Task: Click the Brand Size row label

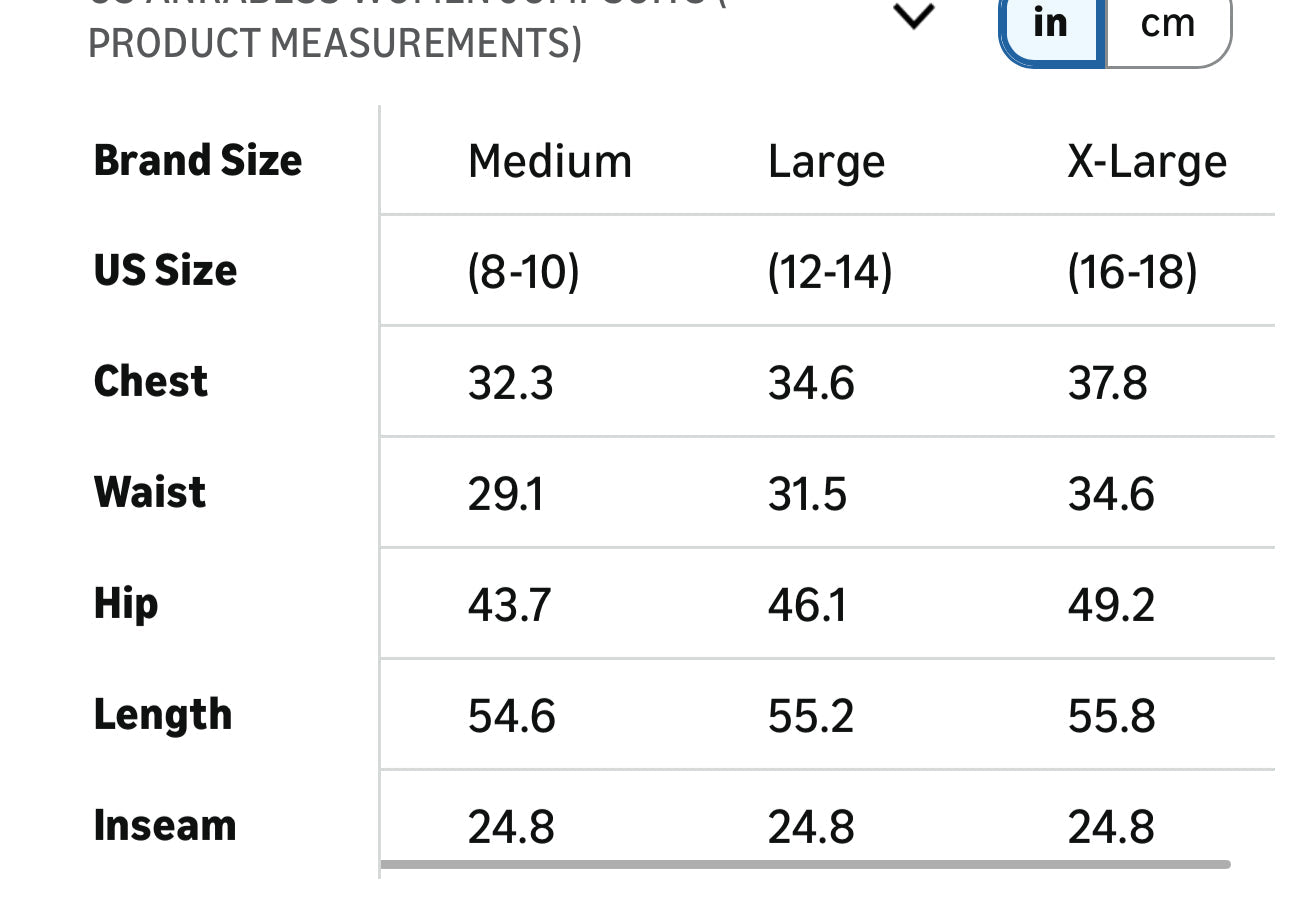Action: tap(198, 161)
